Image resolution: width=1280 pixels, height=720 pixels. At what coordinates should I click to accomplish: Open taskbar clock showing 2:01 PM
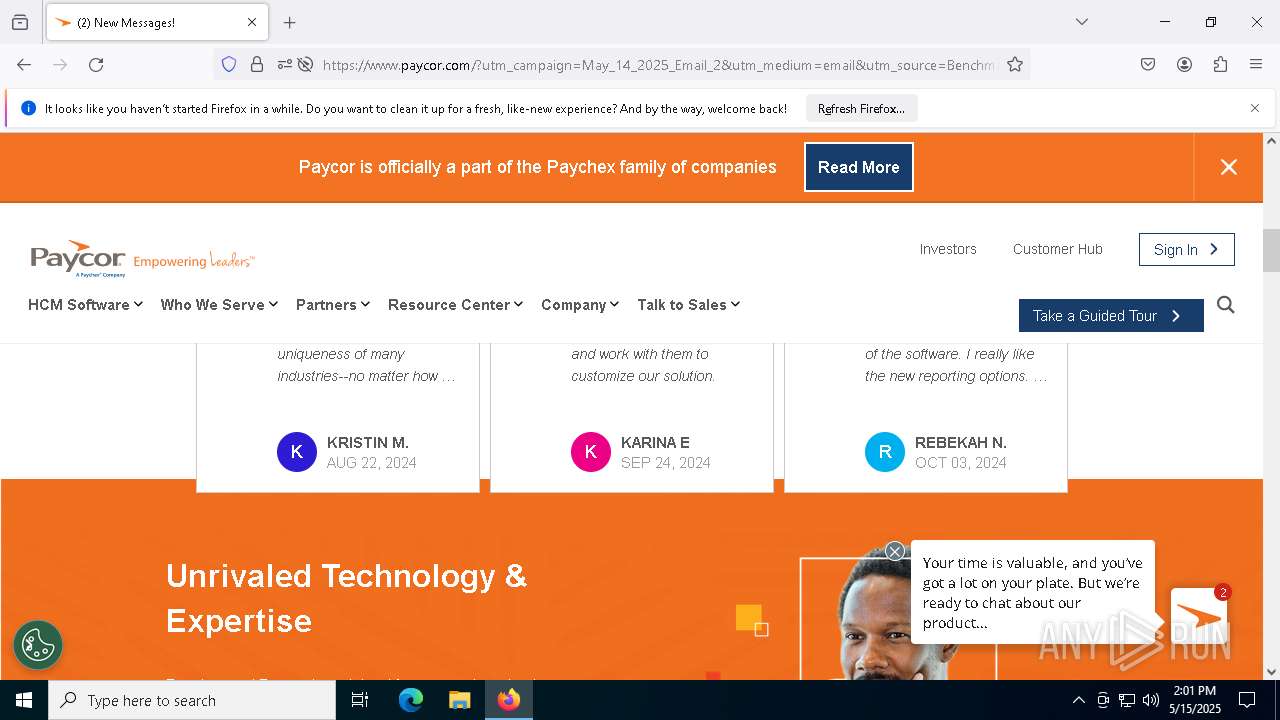click(x=1194, y=700)
